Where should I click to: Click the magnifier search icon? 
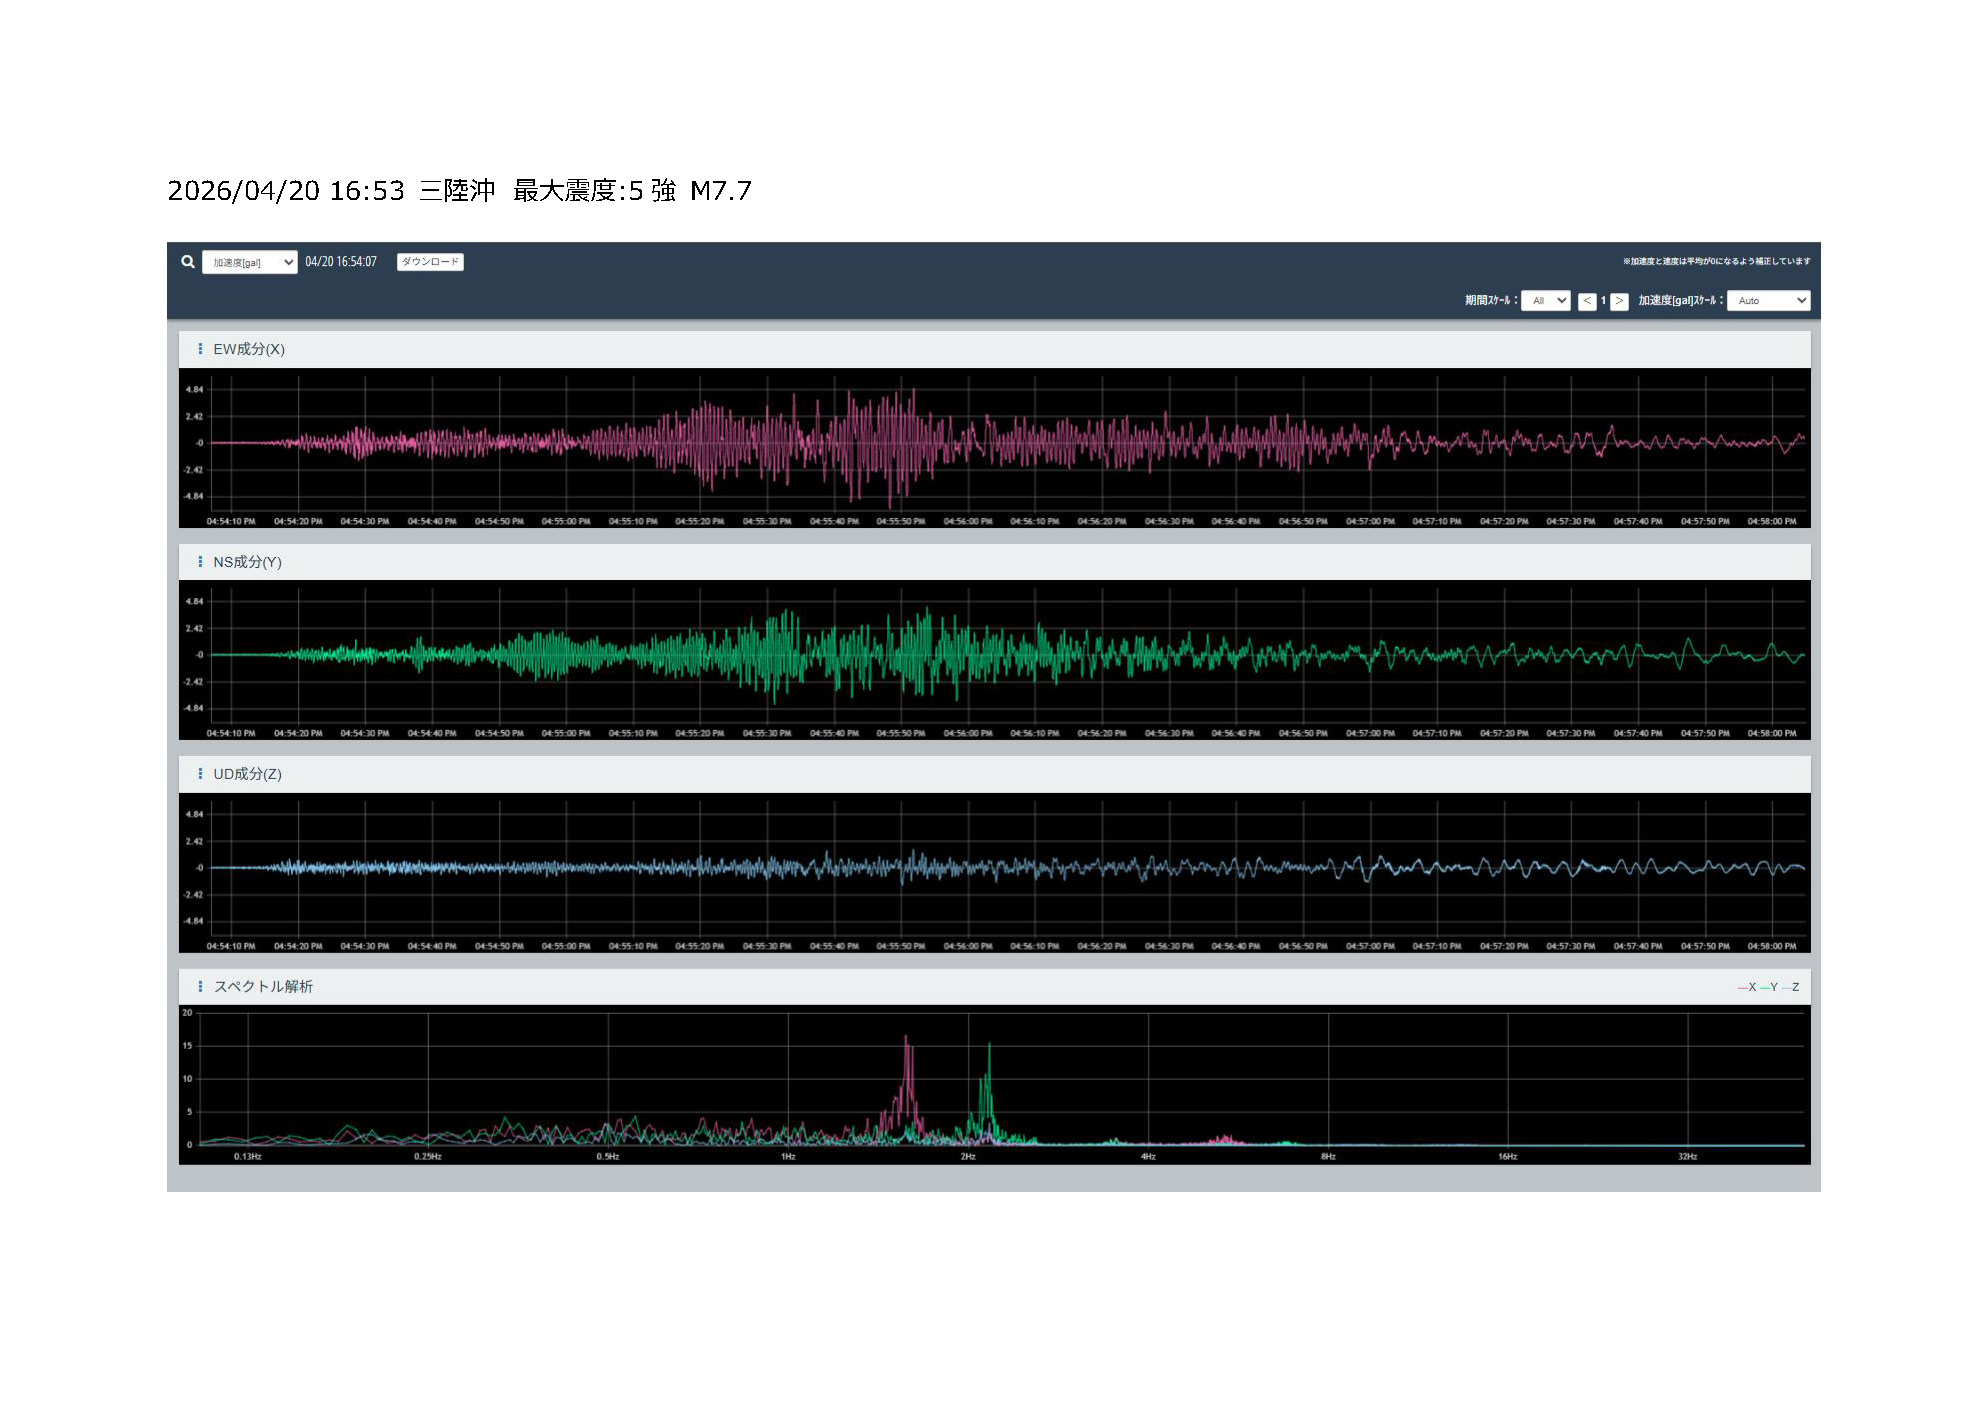(188, 262)
